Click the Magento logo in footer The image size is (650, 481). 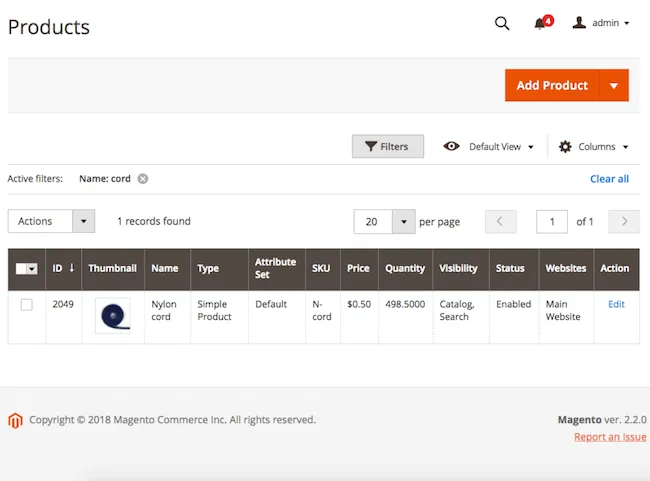[15, 420]
